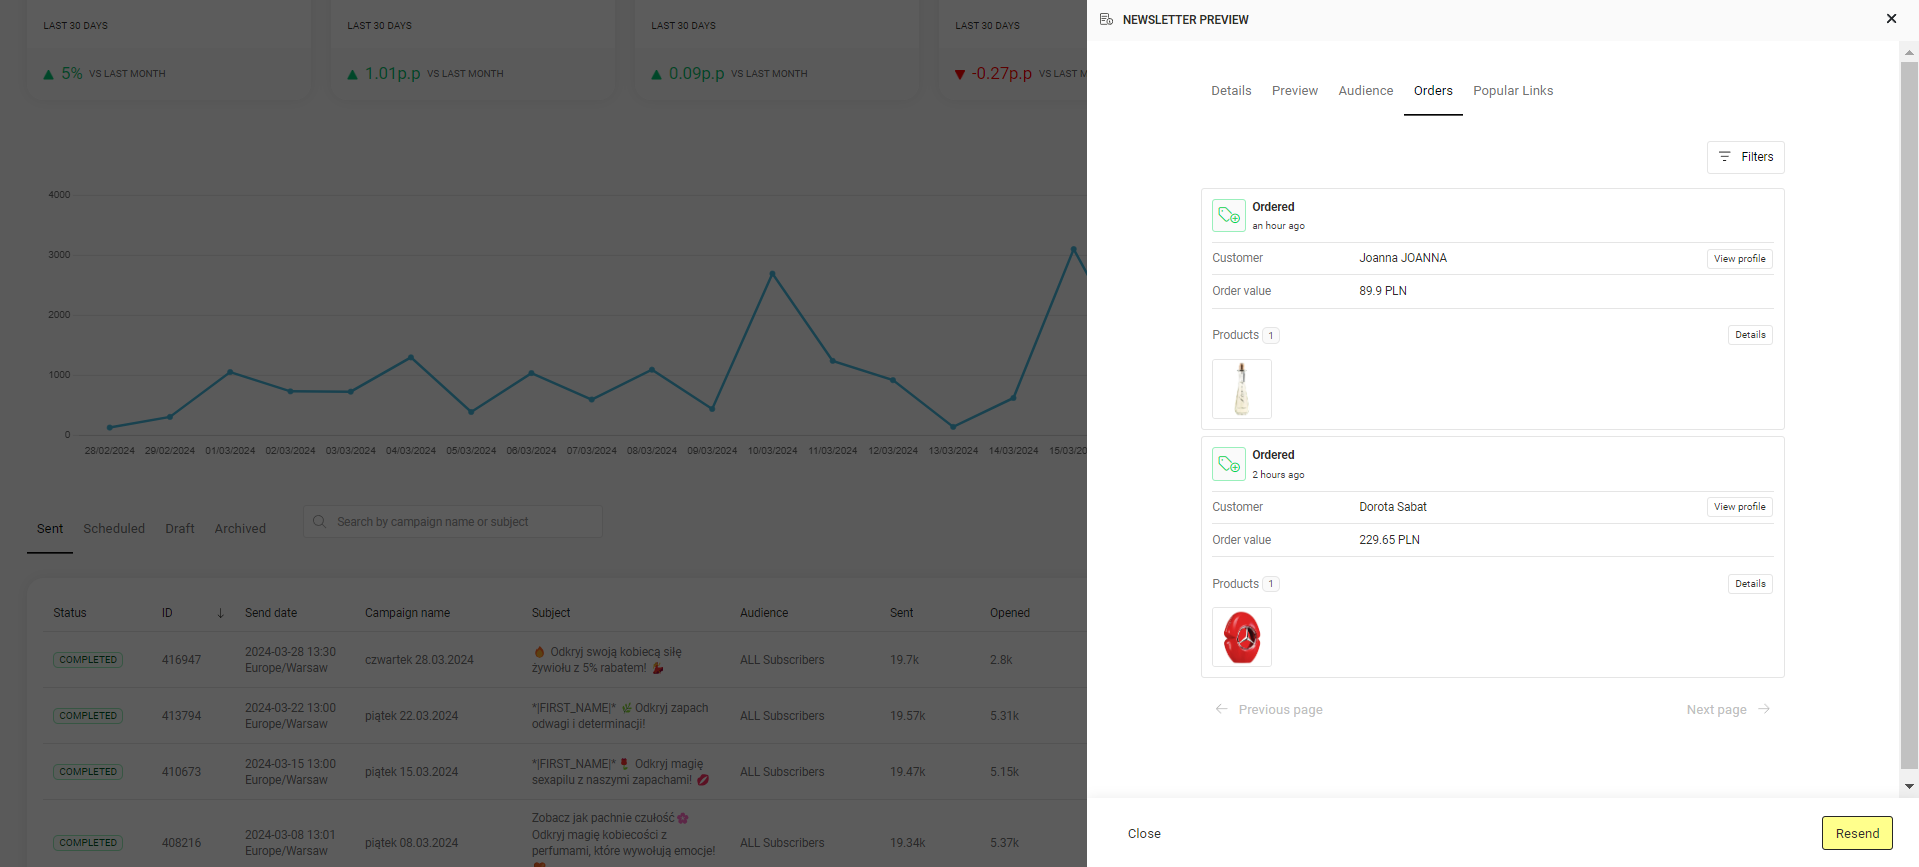Screen dimensions: 1919x867
Task: Open the Archived campaigns tab
Action: [240, 529]
